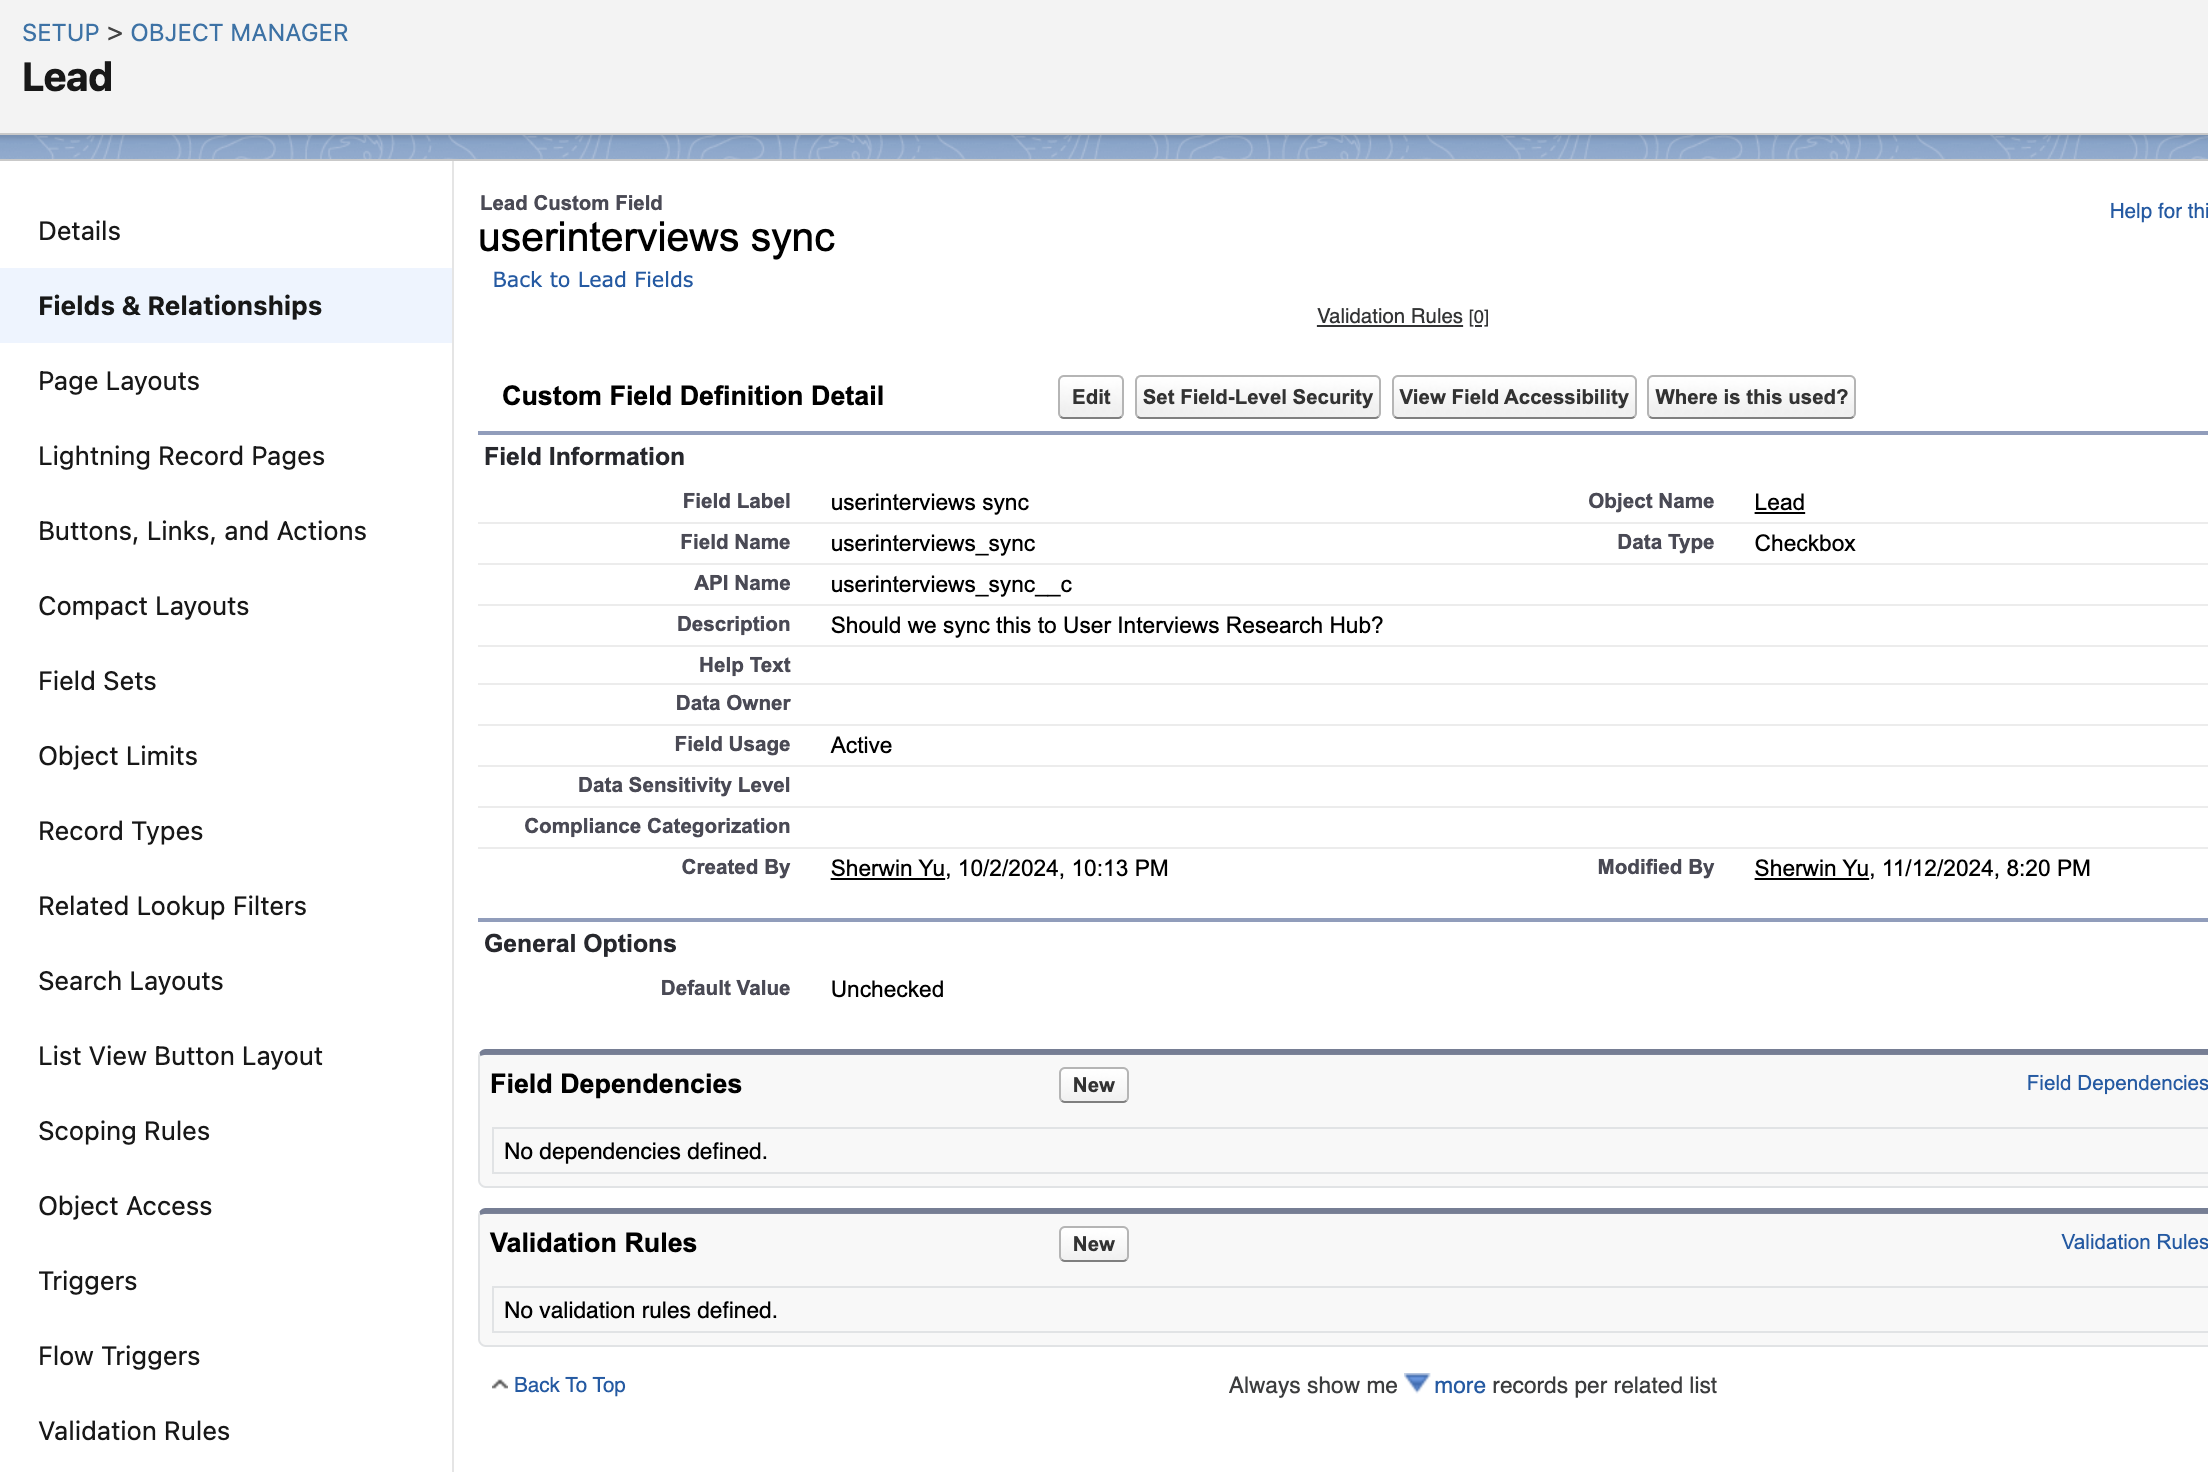Image resolution: width=2208 pixels, height=1472 pixels.
Task: Click the Edit button
Action: click(1091, 397)
